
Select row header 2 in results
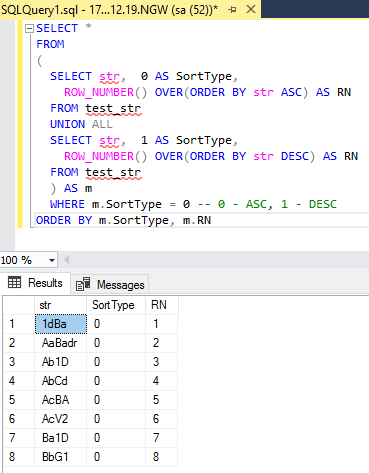tap(19, 343)
